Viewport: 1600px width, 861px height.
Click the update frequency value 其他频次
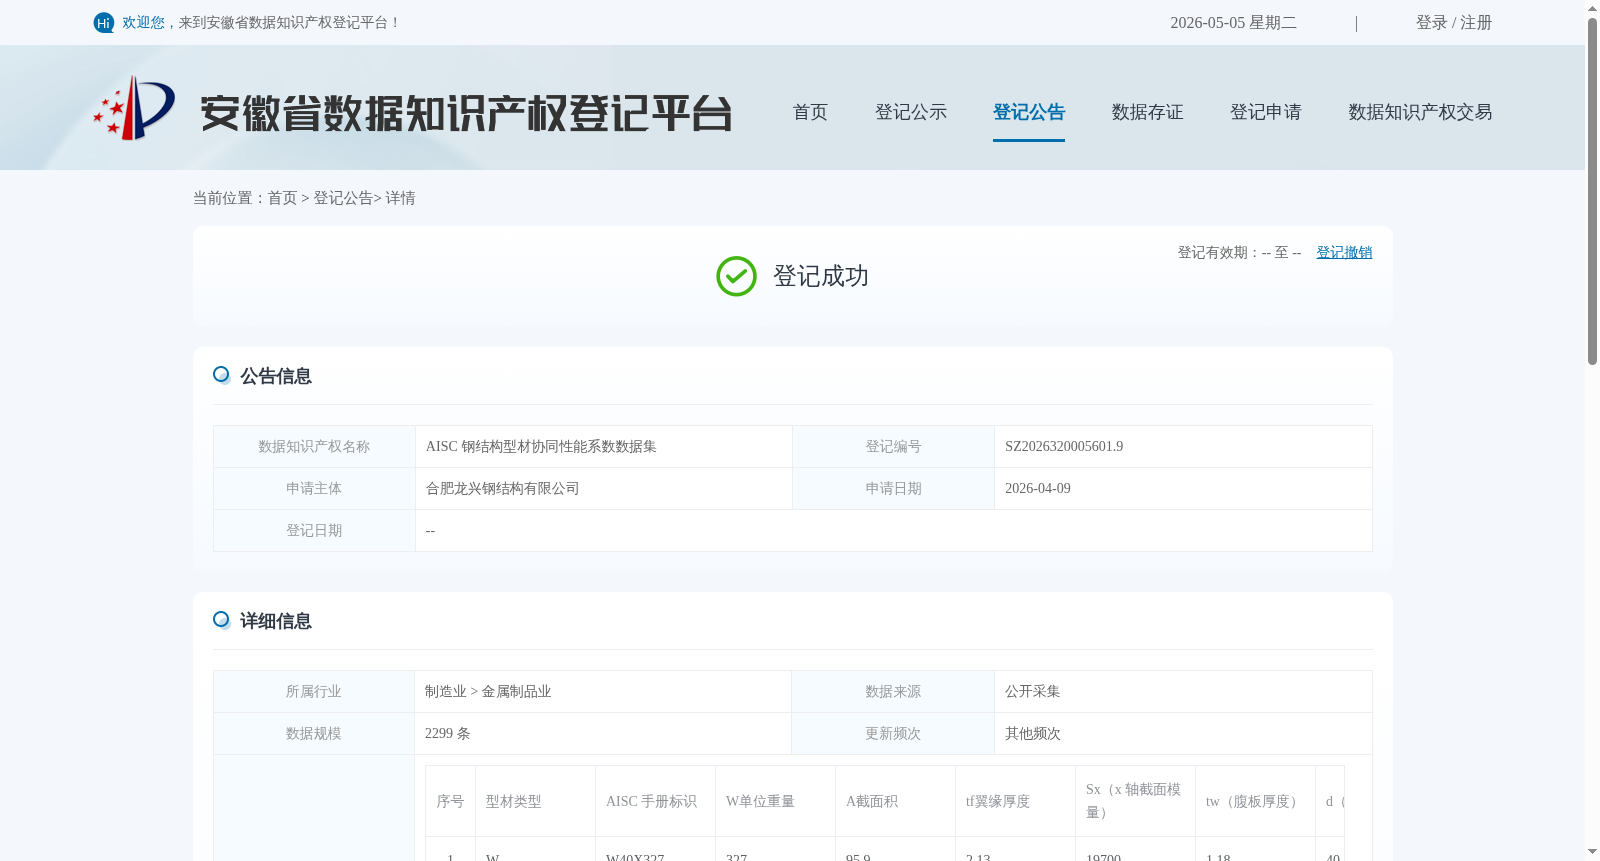[x=1033, y=734]
